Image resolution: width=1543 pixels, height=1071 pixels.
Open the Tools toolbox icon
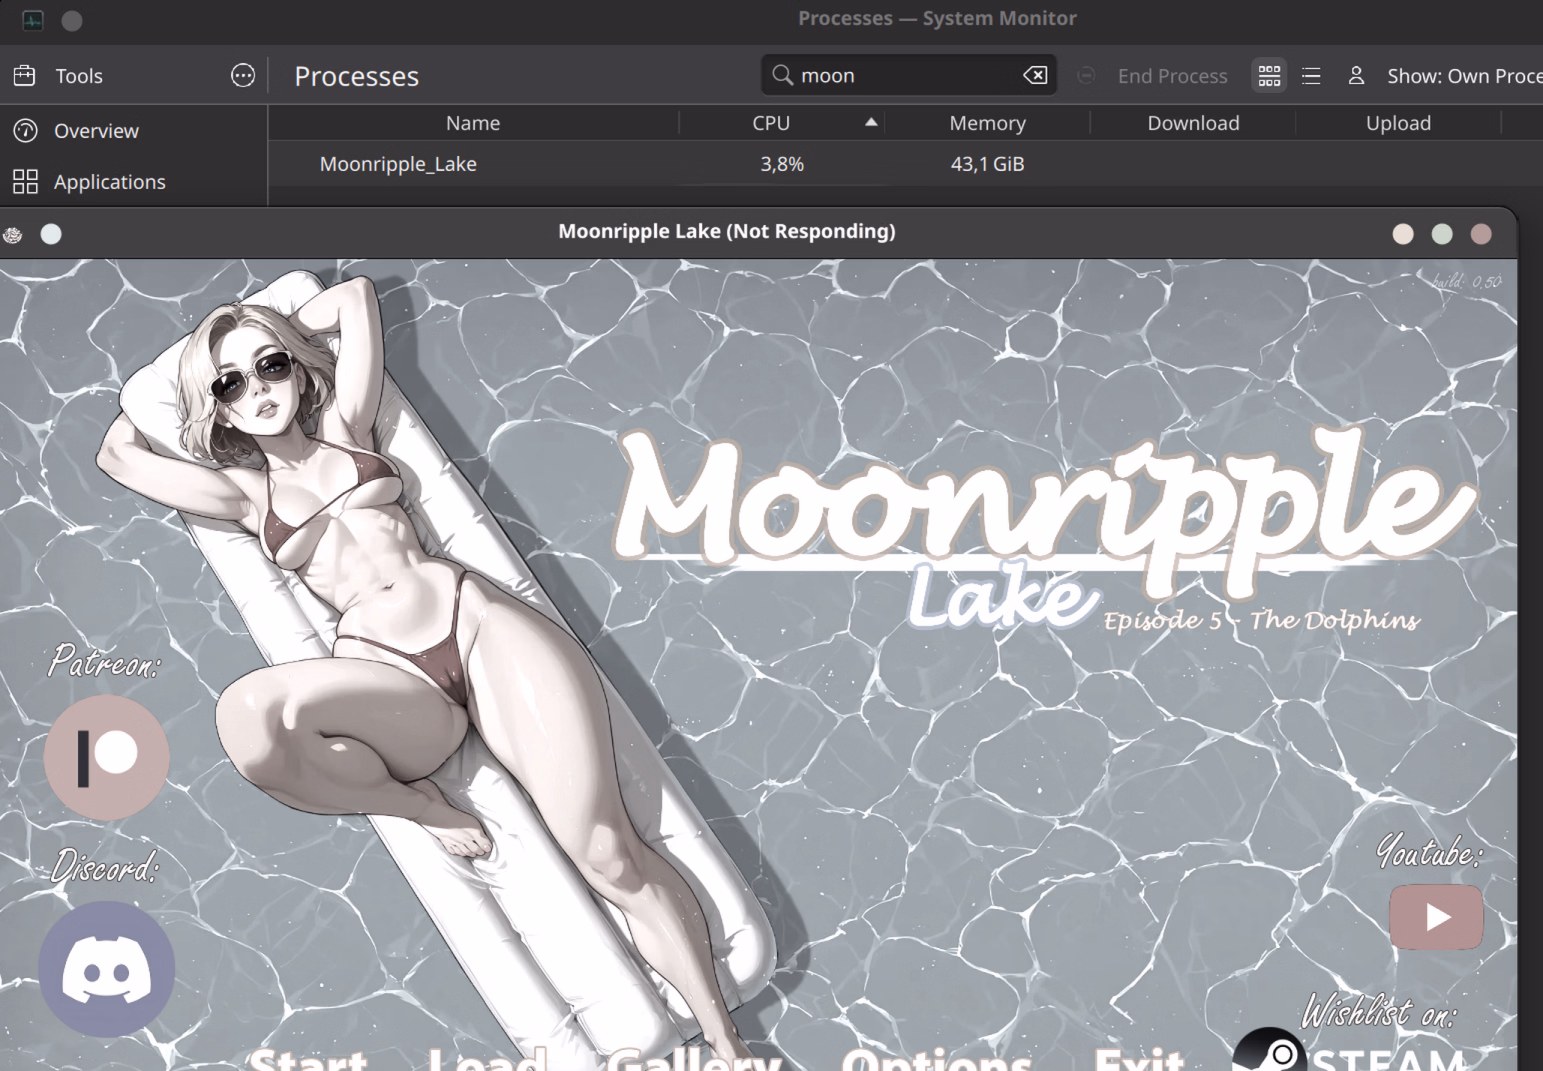click(25, 76)
